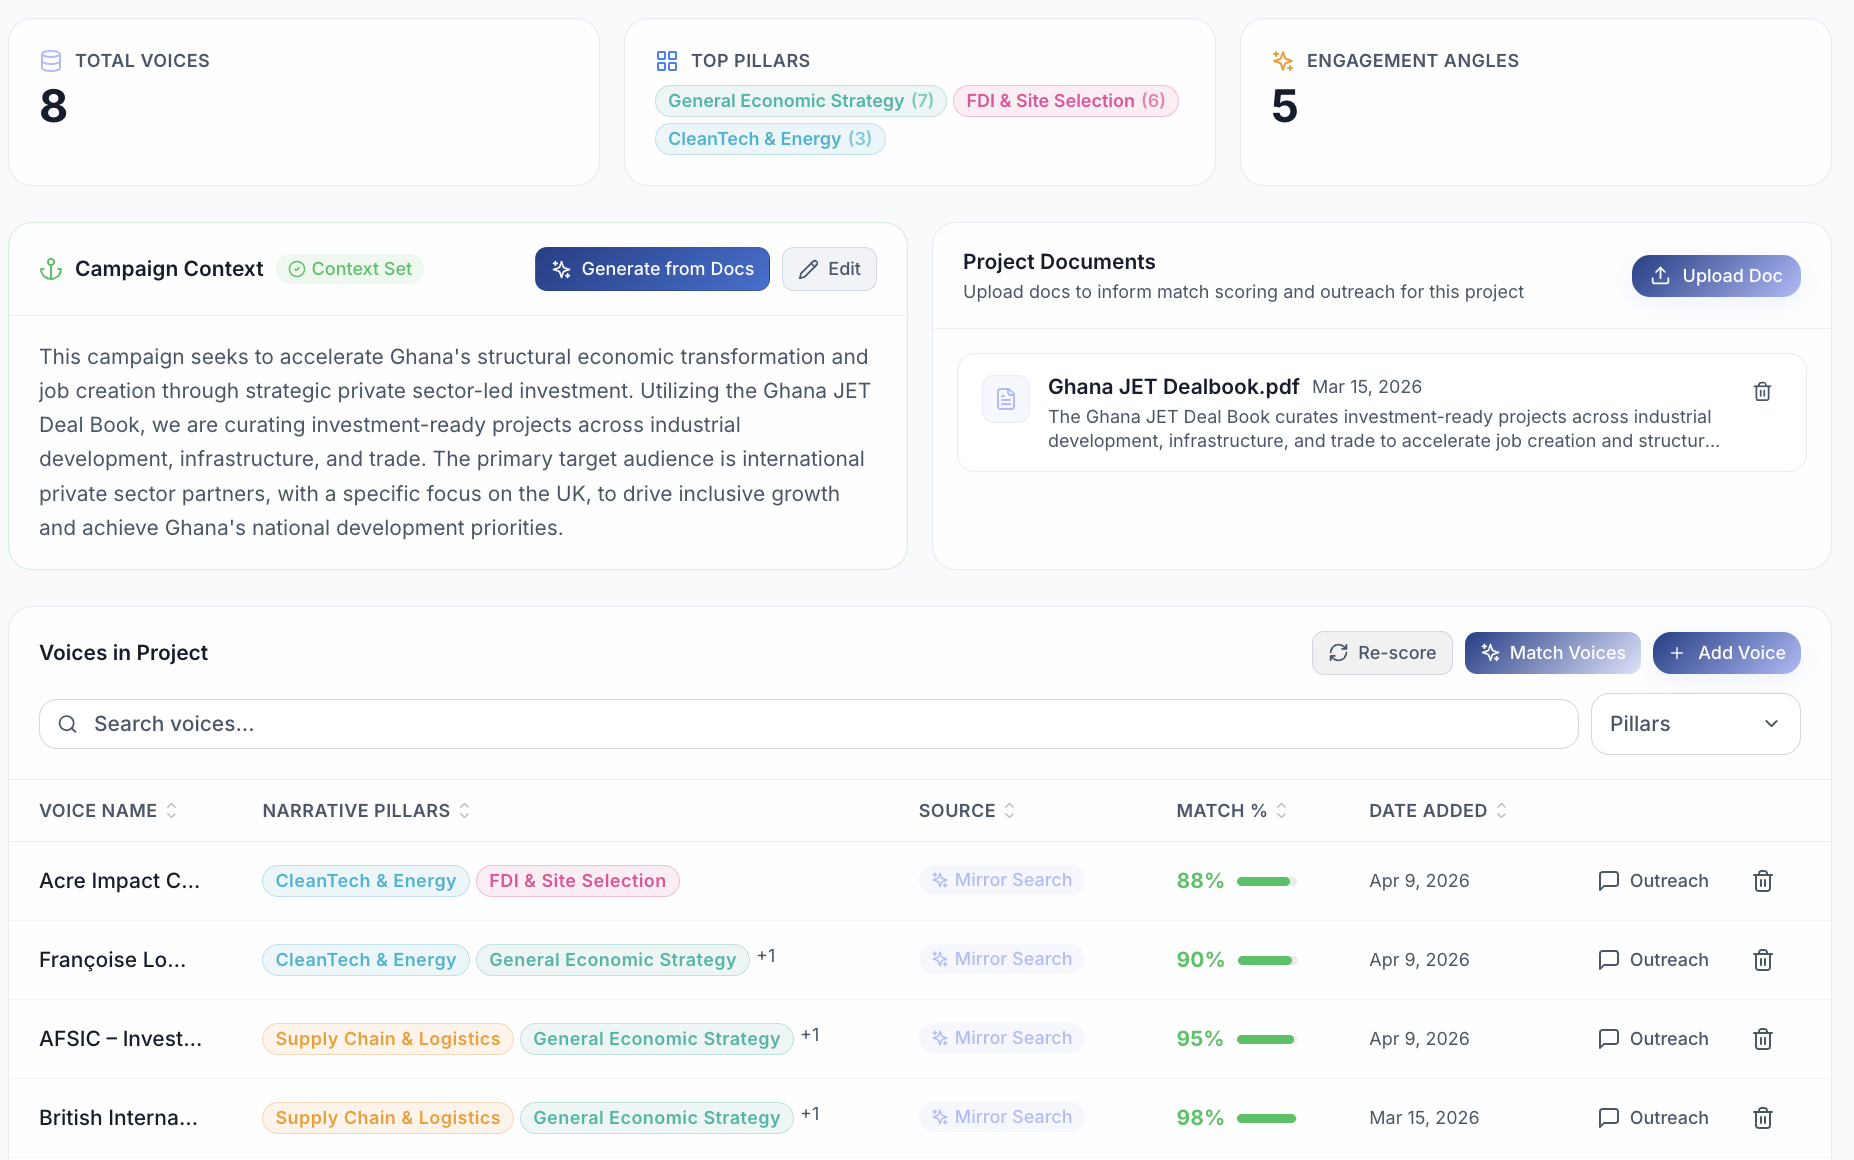Upload a new project doc
The width and height of the screenshot is (1854, 1160).
tap(1716, 276)
